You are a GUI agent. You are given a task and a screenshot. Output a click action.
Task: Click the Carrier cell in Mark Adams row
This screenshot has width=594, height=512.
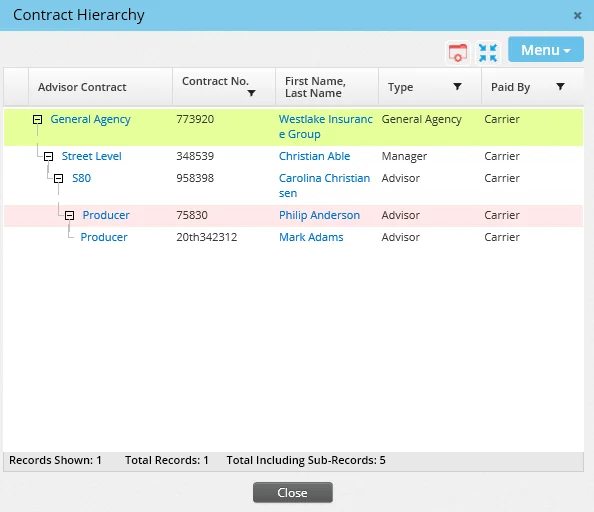tap(502, 237)
